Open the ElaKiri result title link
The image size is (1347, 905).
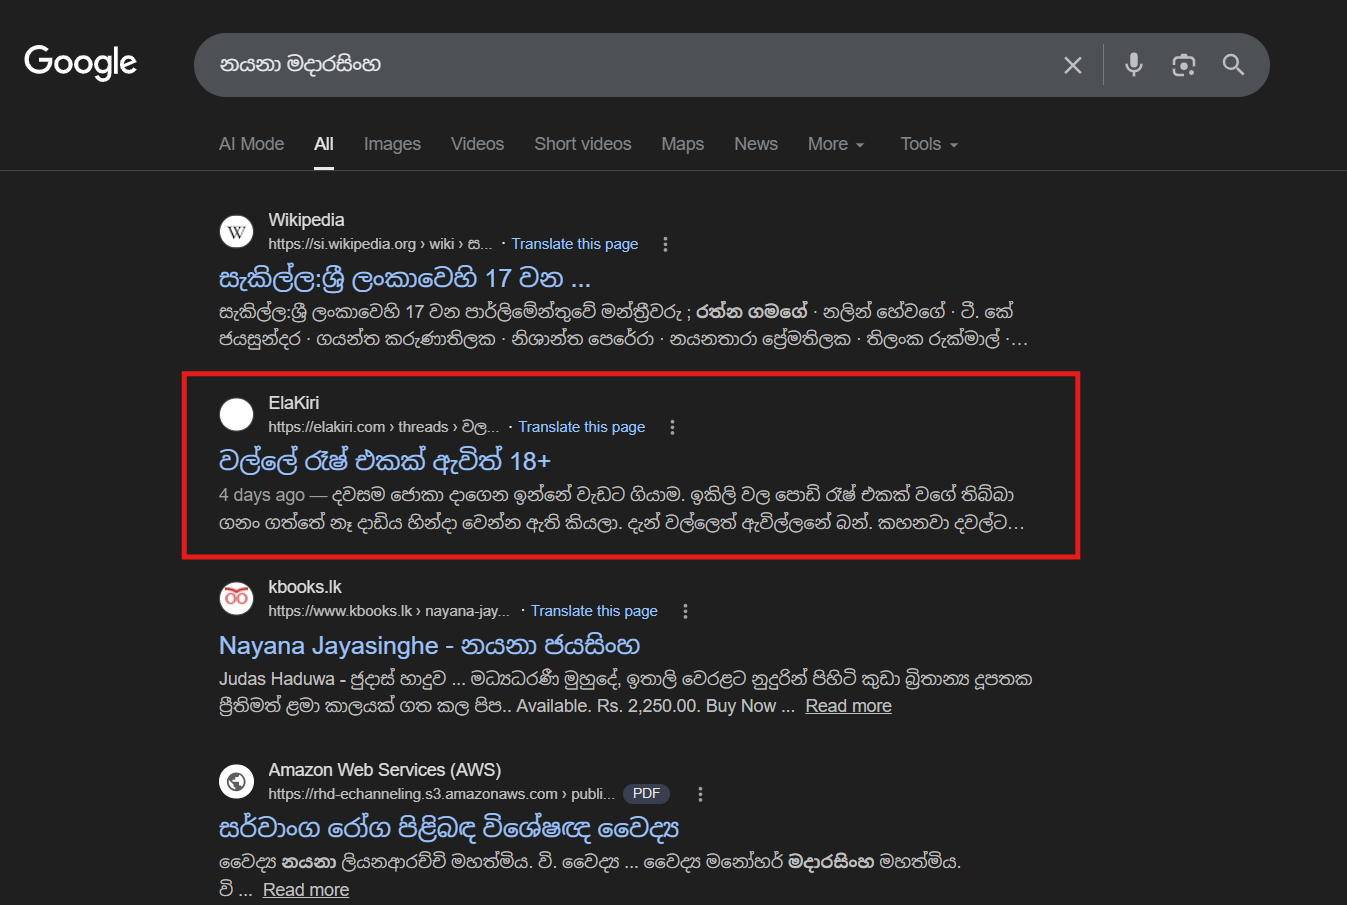point(385,460)
